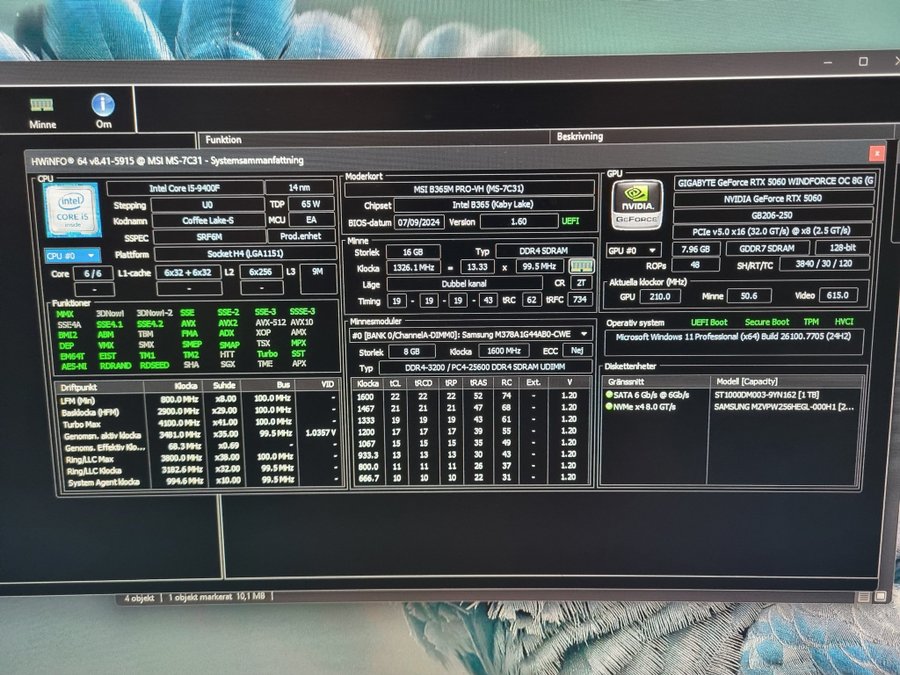This screenshot has width=900, height=675.
Task: Close the system summary window
Action: click(x=876, y=154)
